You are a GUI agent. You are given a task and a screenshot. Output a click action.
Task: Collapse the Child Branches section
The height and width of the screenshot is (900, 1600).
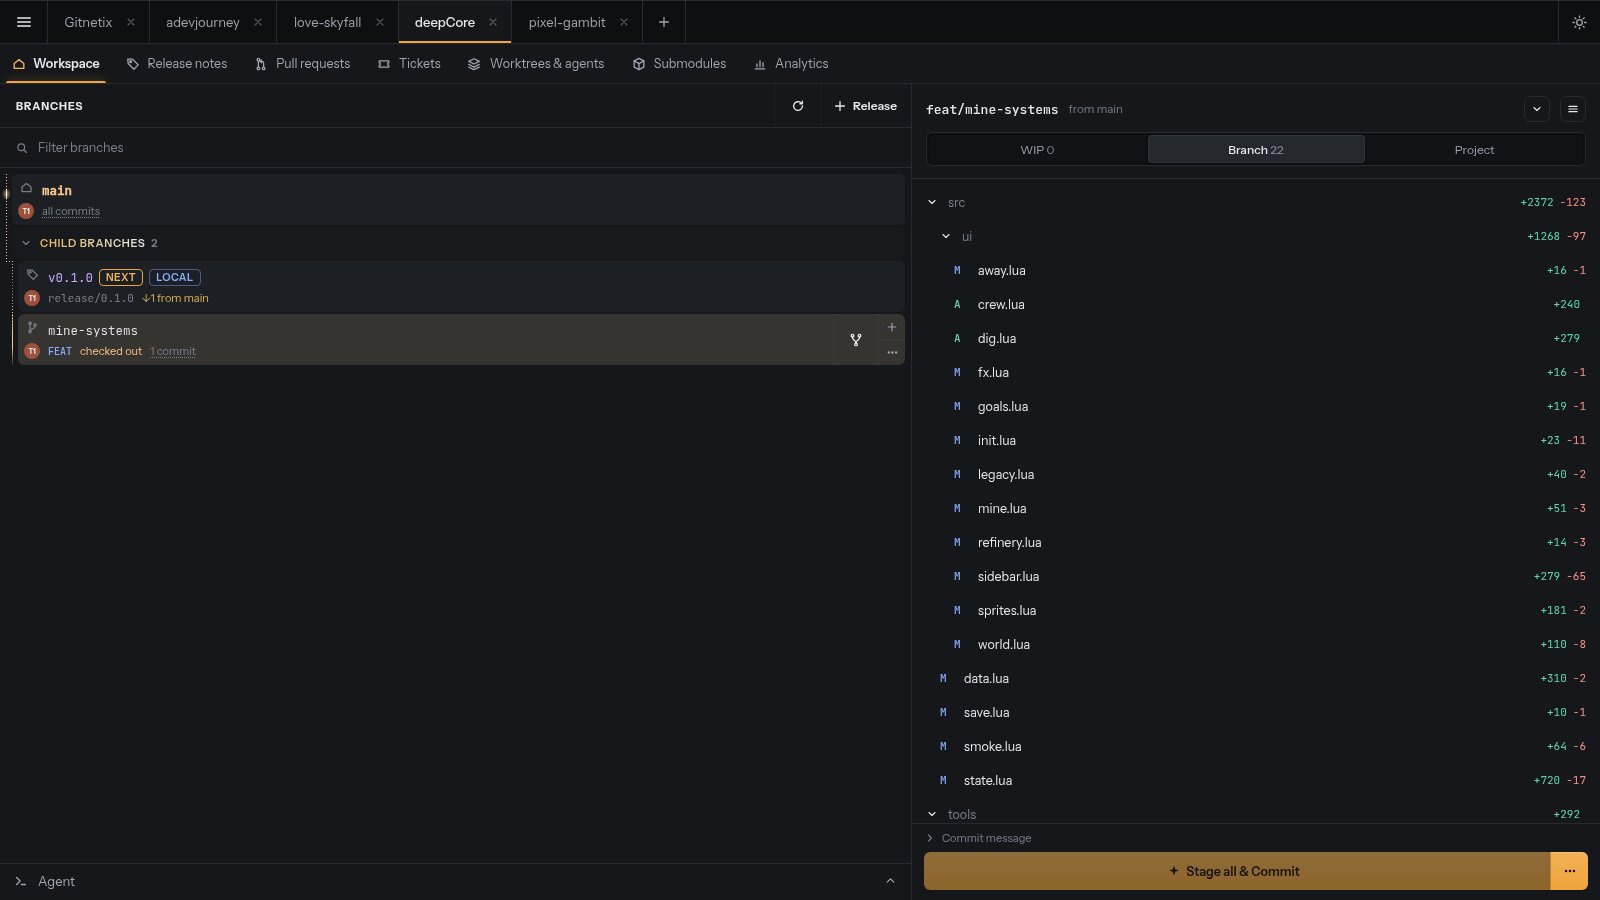pos(26,243)
